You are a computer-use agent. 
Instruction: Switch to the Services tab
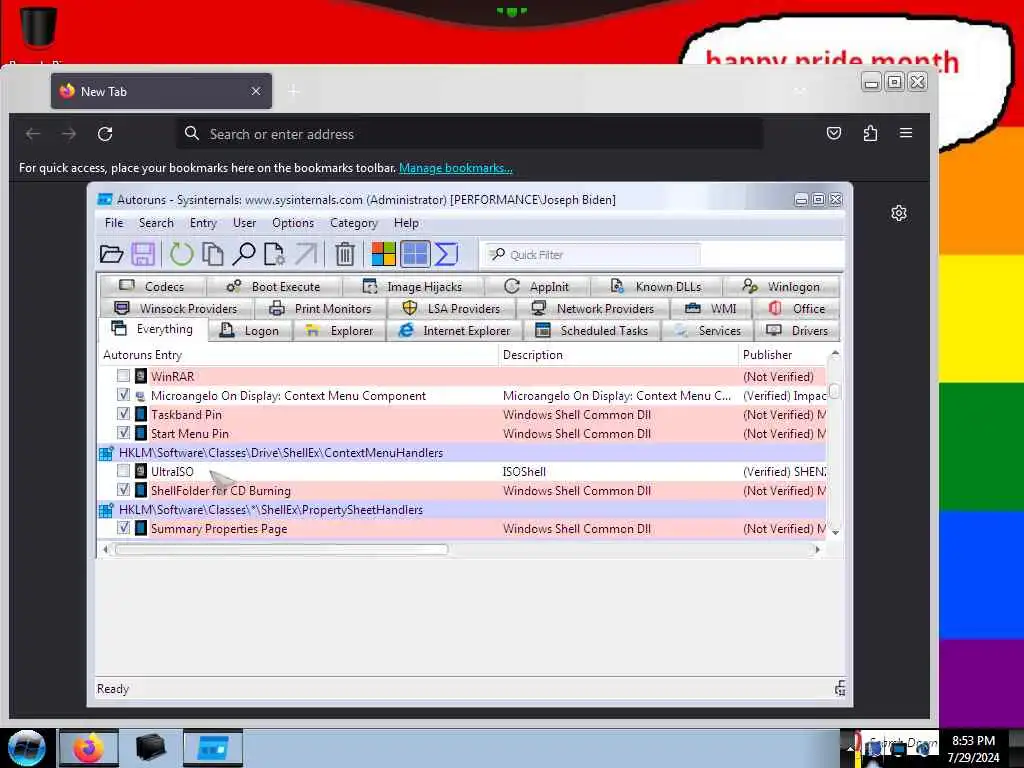point(709,330)
